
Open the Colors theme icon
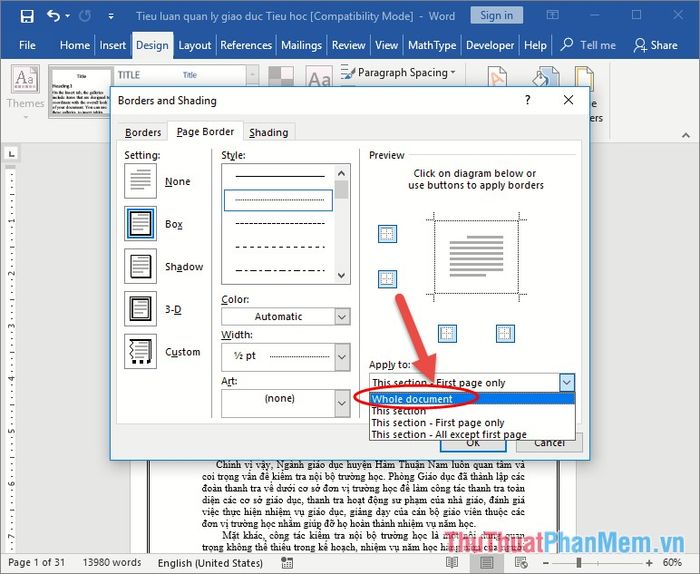click(281, 76)
